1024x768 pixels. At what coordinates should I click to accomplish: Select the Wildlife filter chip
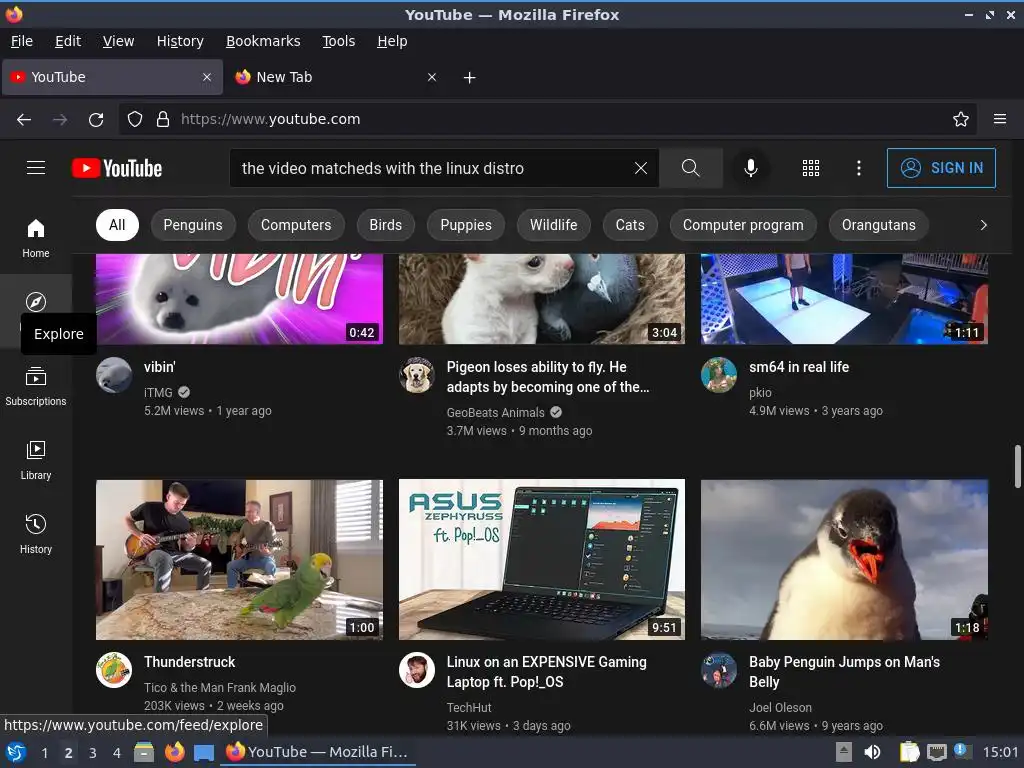553,225
